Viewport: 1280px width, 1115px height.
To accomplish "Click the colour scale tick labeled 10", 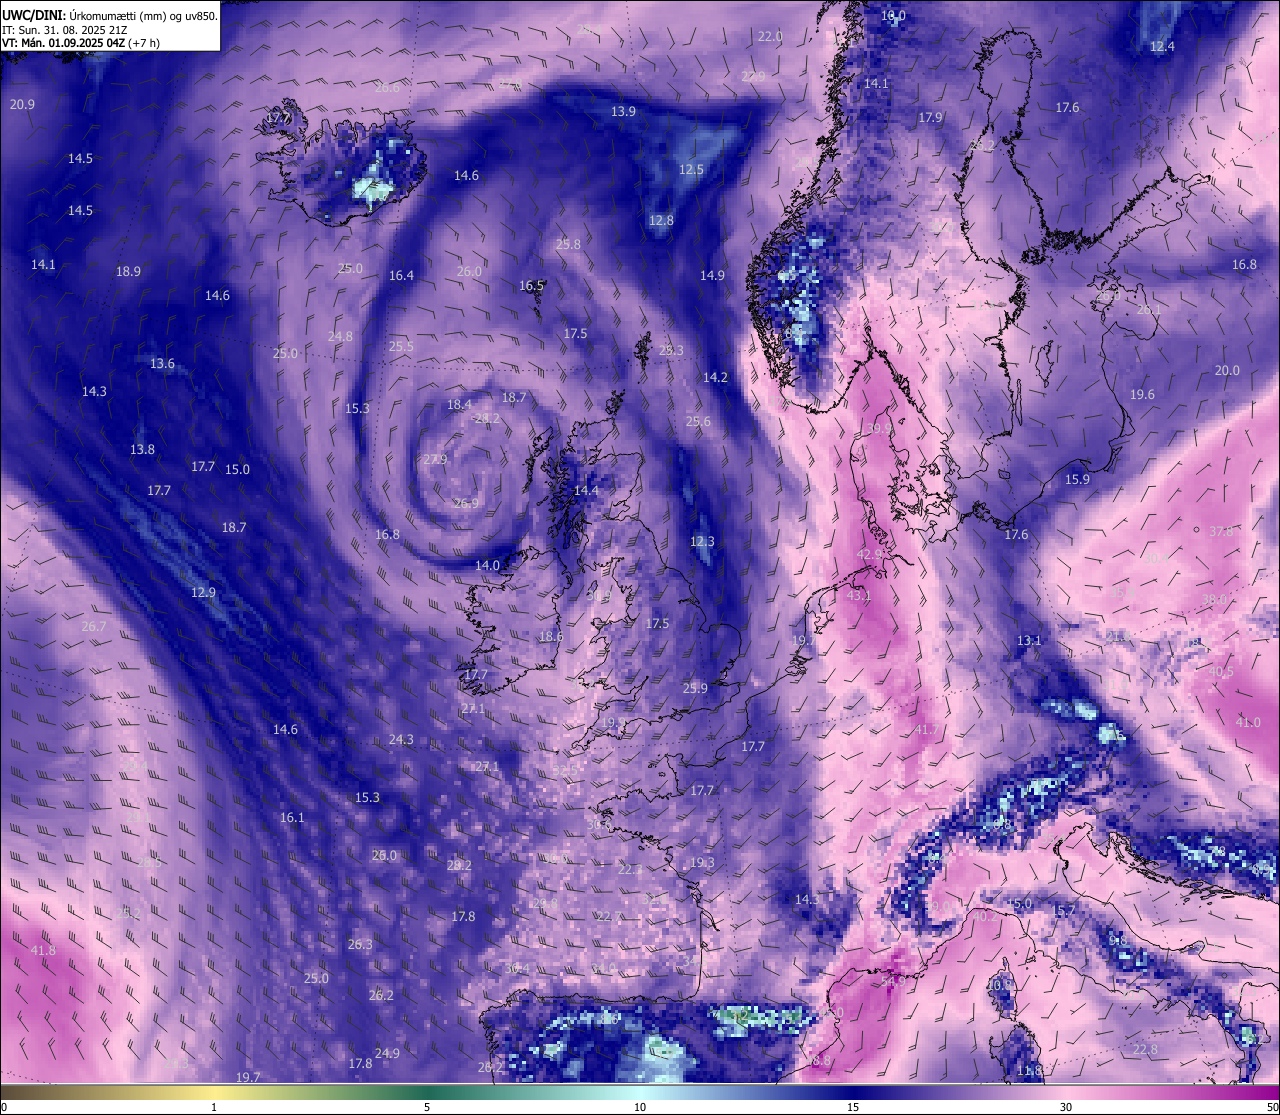I will (640, 1107).
